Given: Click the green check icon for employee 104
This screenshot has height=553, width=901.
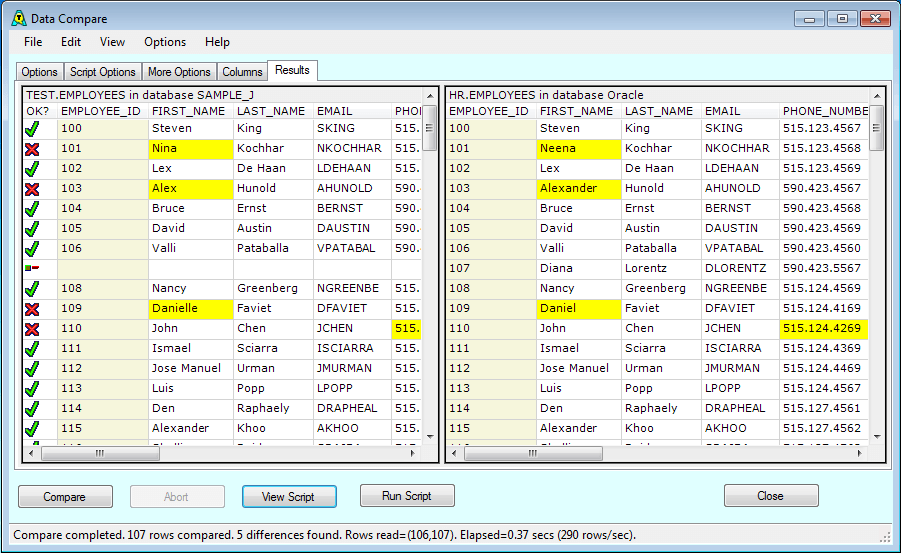Looking at the screenshot, I should pyautogui.click(x=32, y=209).
